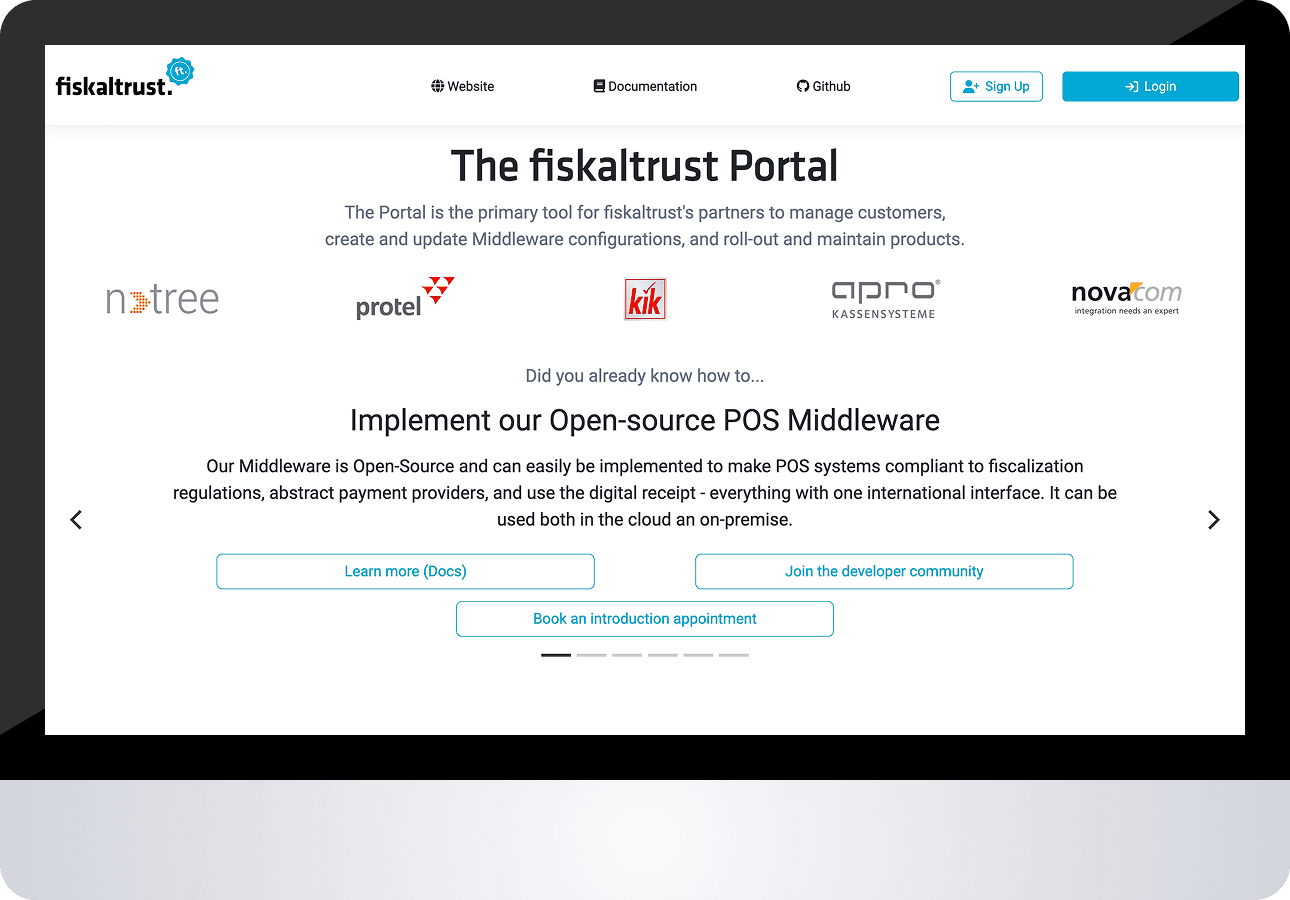Click the kik partner logo
Viewport: 1290px width, 900px height.
click(645, 299)
